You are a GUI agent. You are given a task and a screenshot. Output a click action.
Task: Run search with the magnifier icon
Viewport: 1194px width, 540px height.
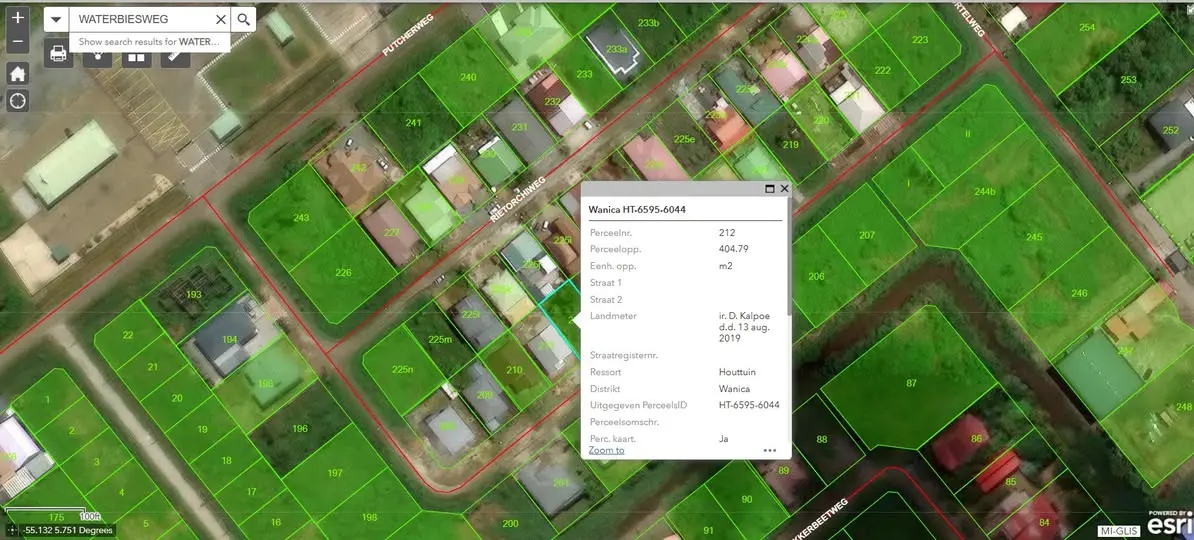pos(244,20)
